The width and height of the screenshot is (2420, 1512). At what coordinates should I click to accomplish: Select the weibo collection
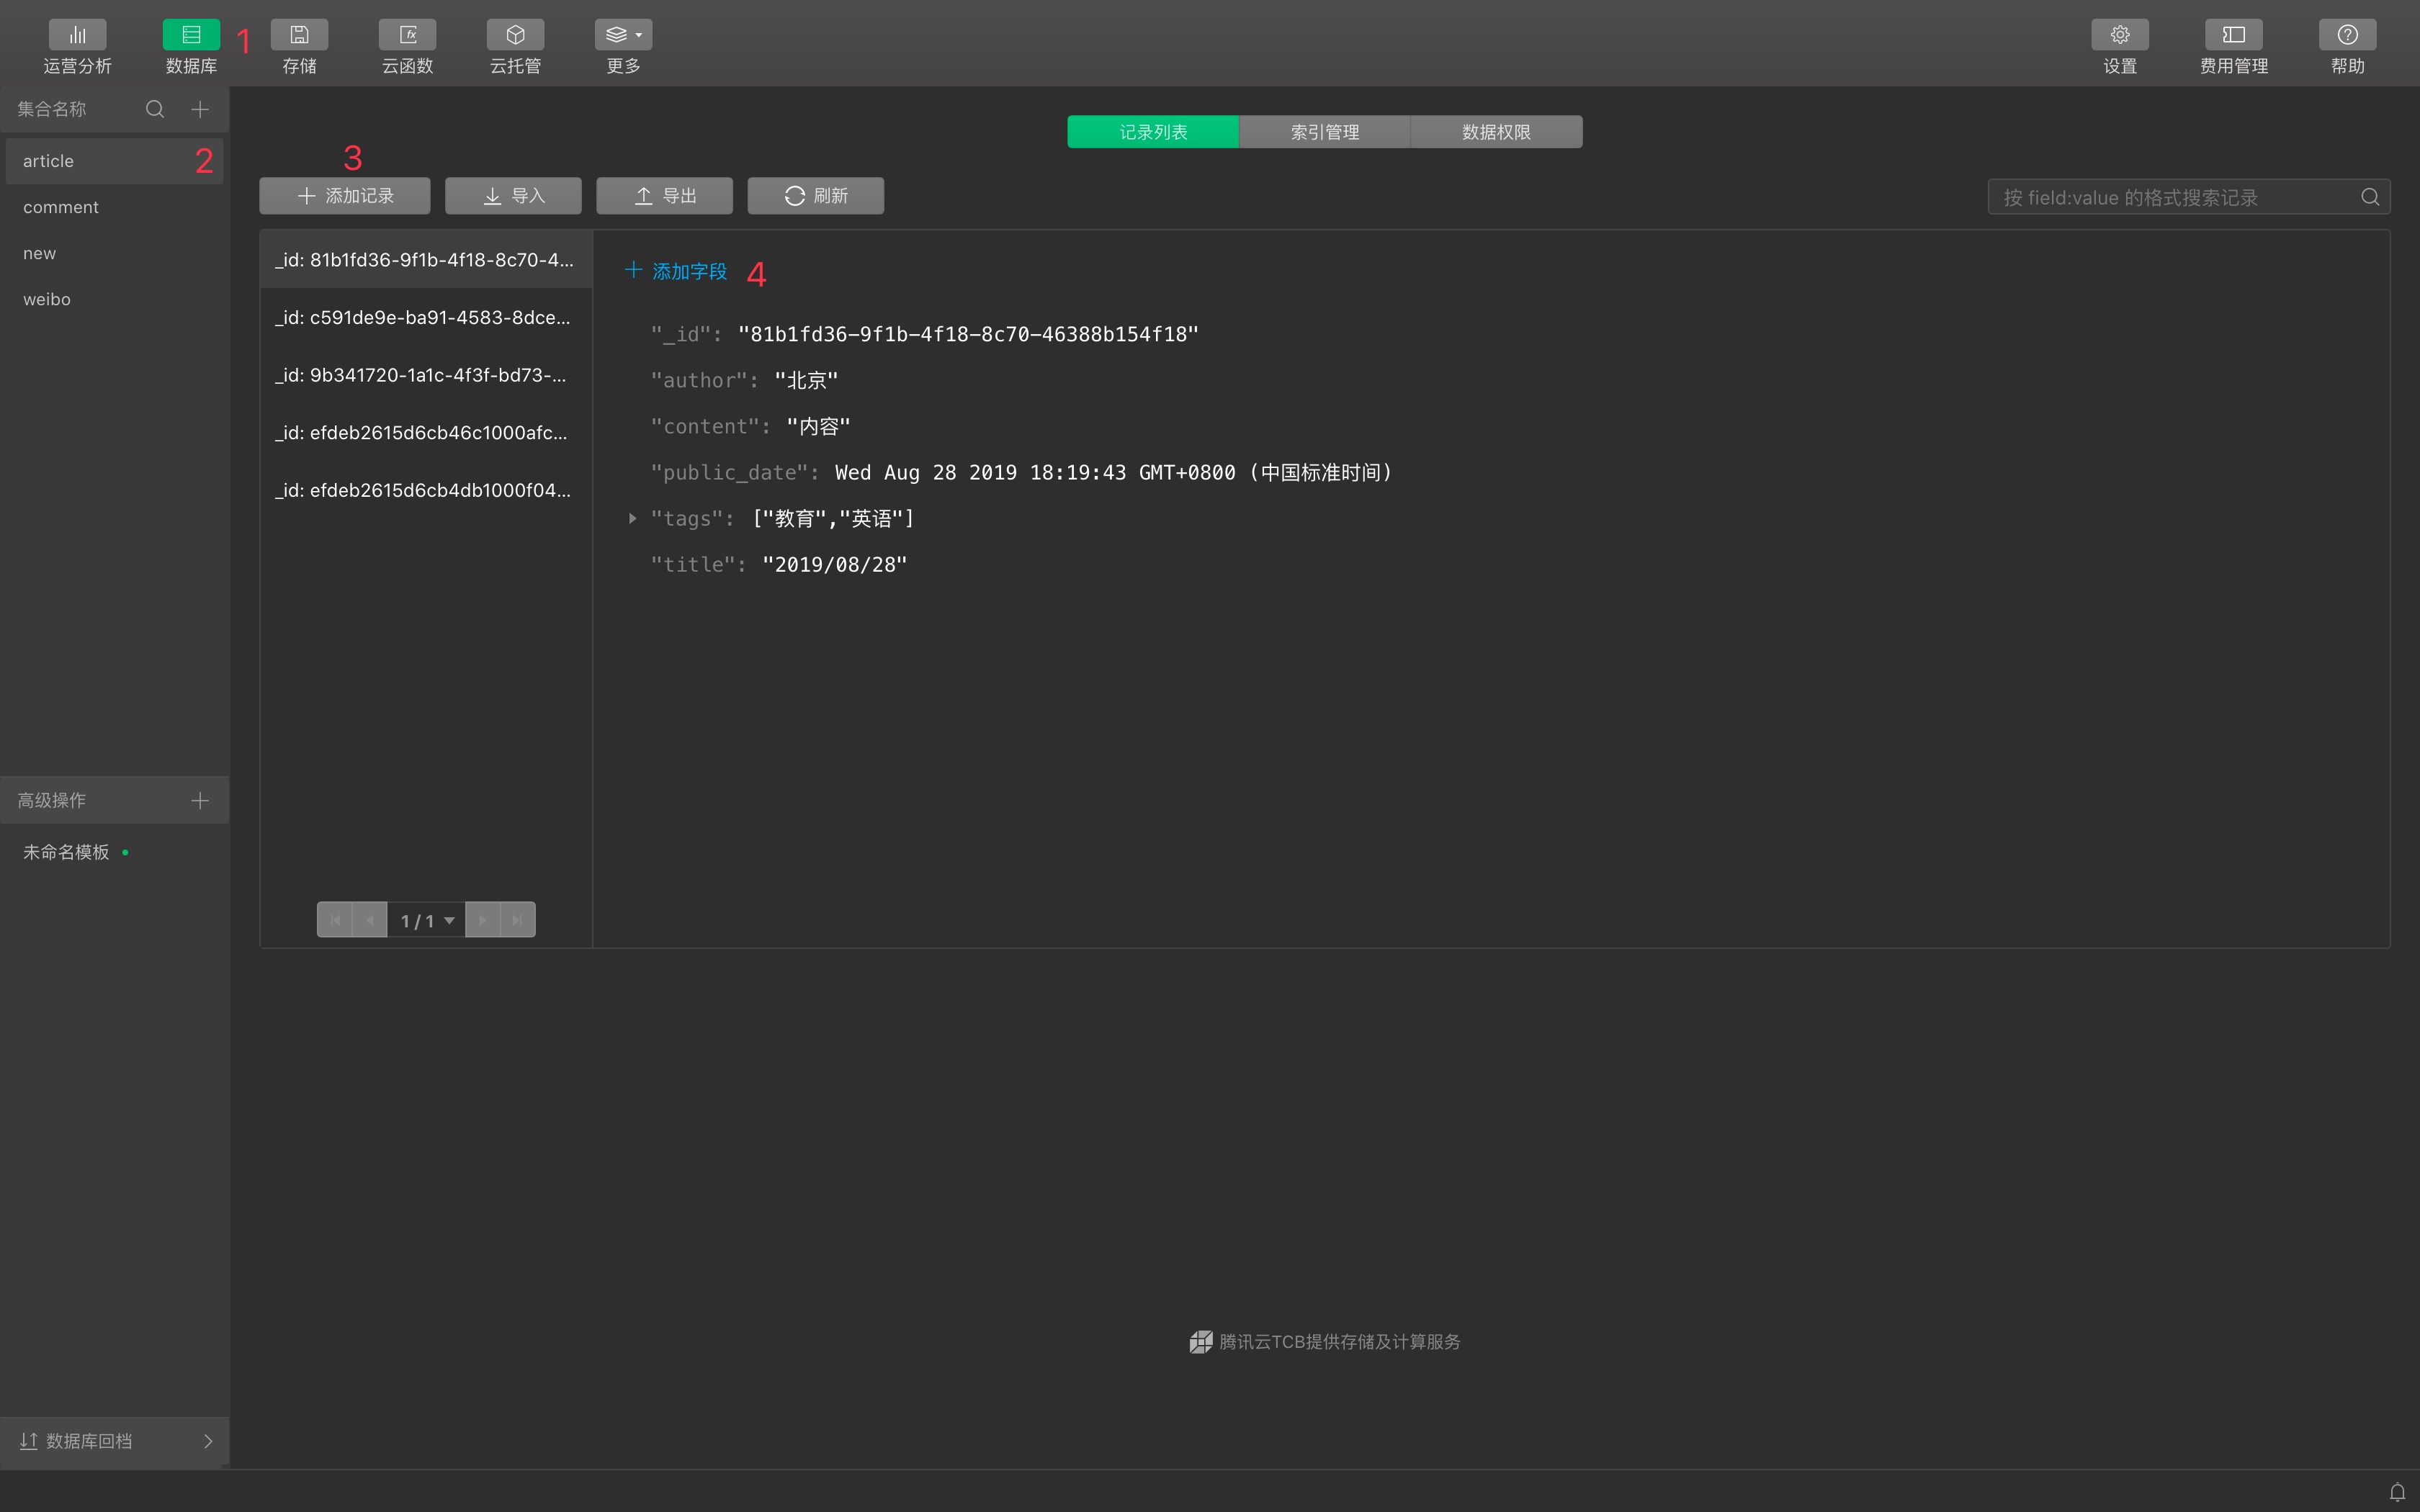click(x=114, y=299)
